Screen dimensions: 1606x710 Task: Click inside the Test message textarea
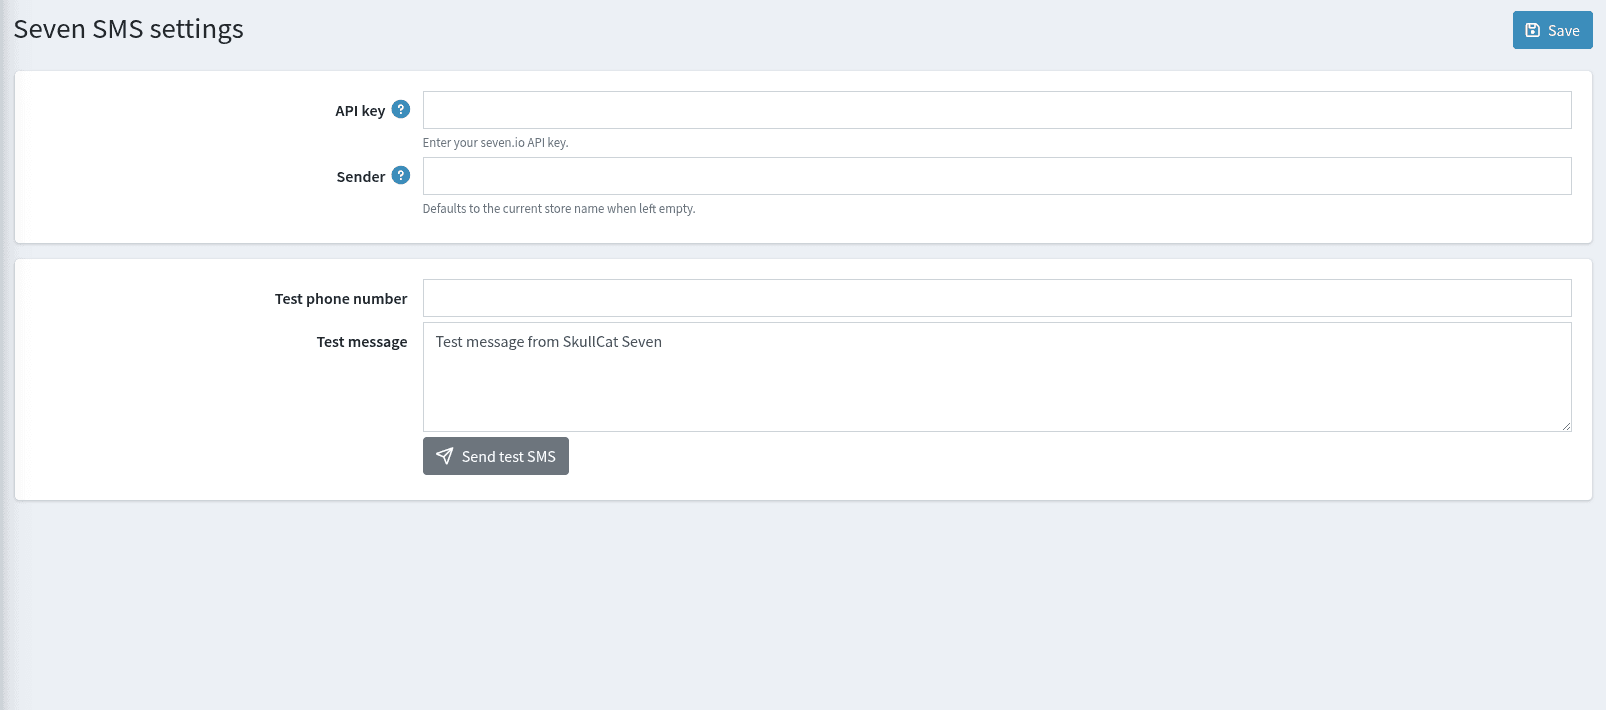click(997, 377)
